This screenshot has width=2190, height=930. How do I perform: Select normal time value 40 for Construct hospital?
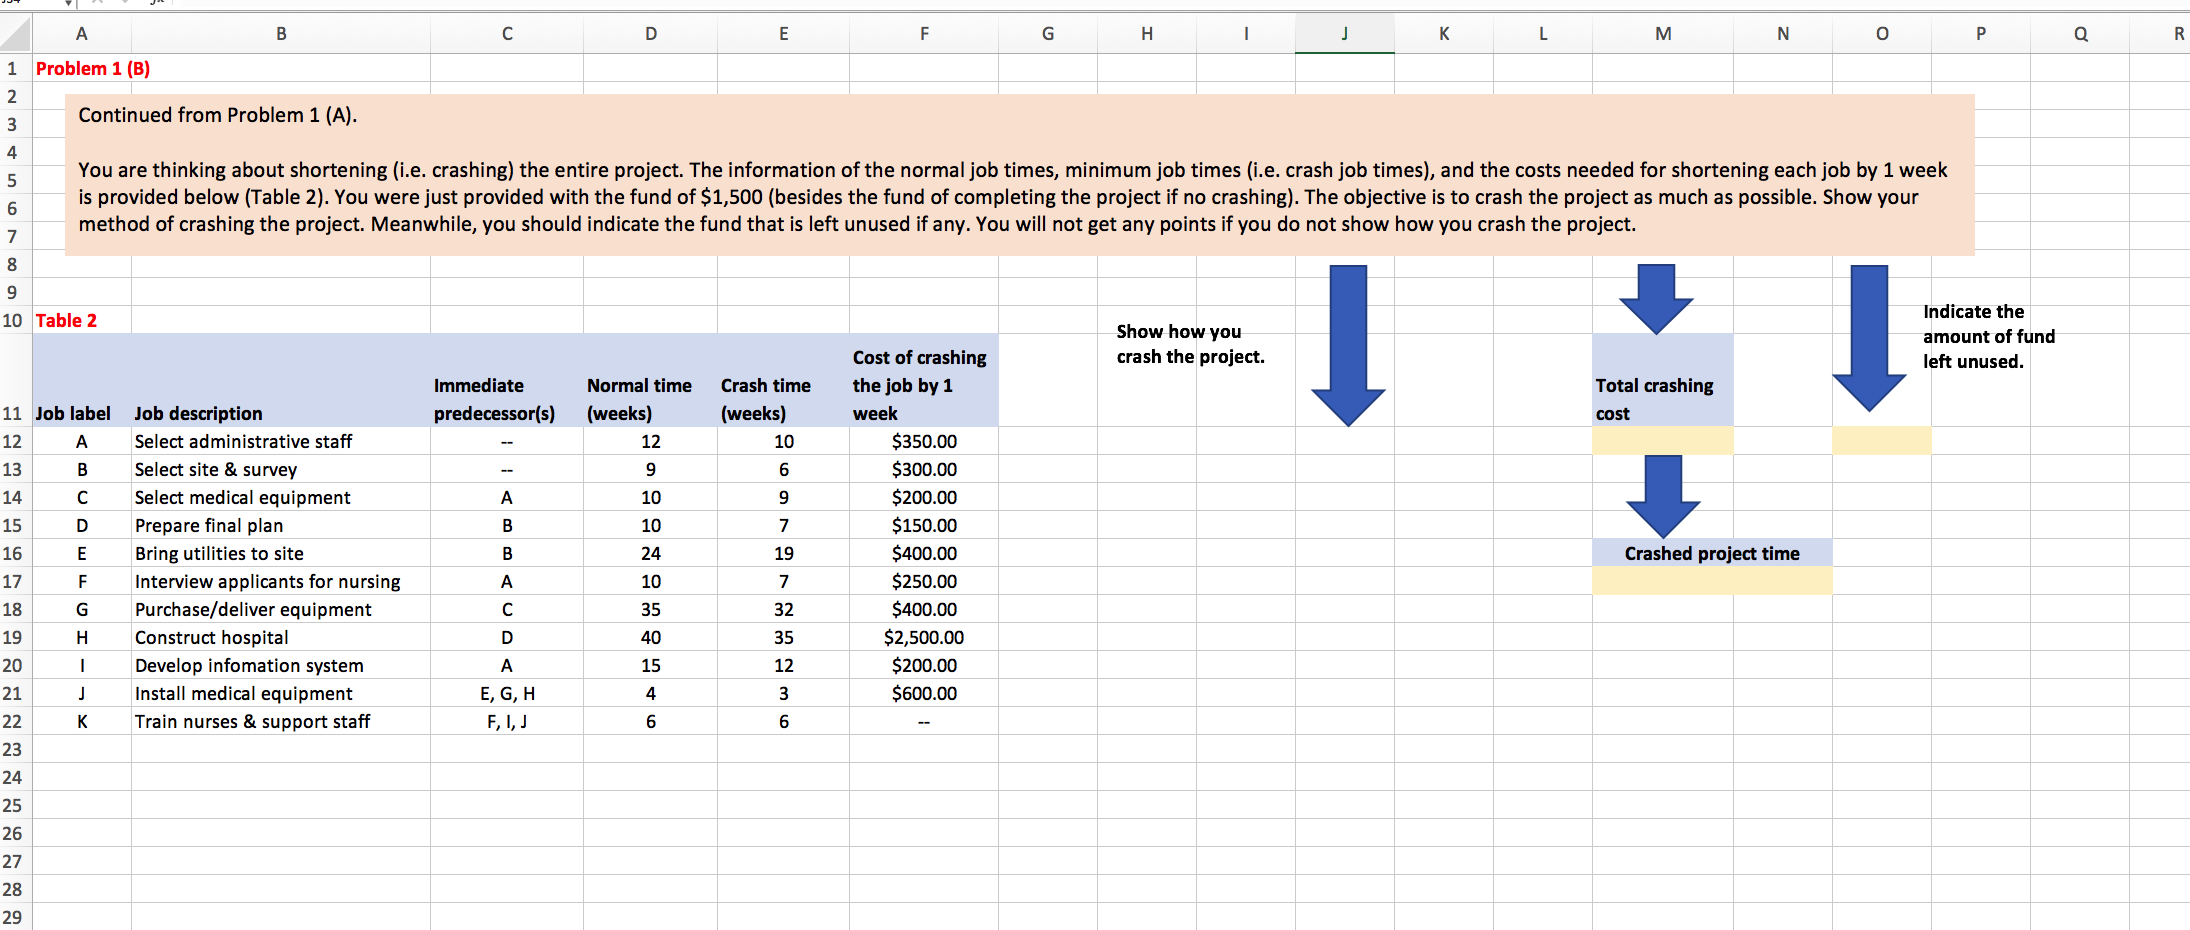(x=651, y=637)
